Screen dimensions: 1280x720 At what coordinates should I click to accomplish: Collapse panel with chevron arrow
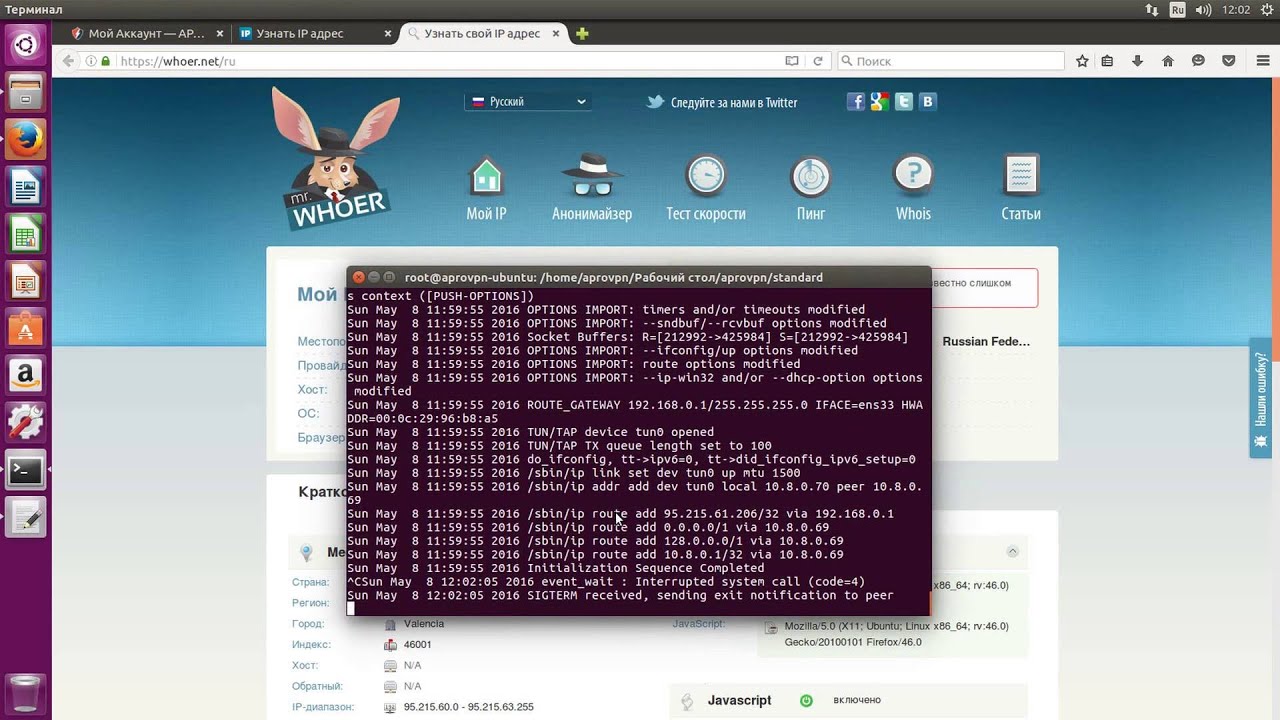point(1012,552)
